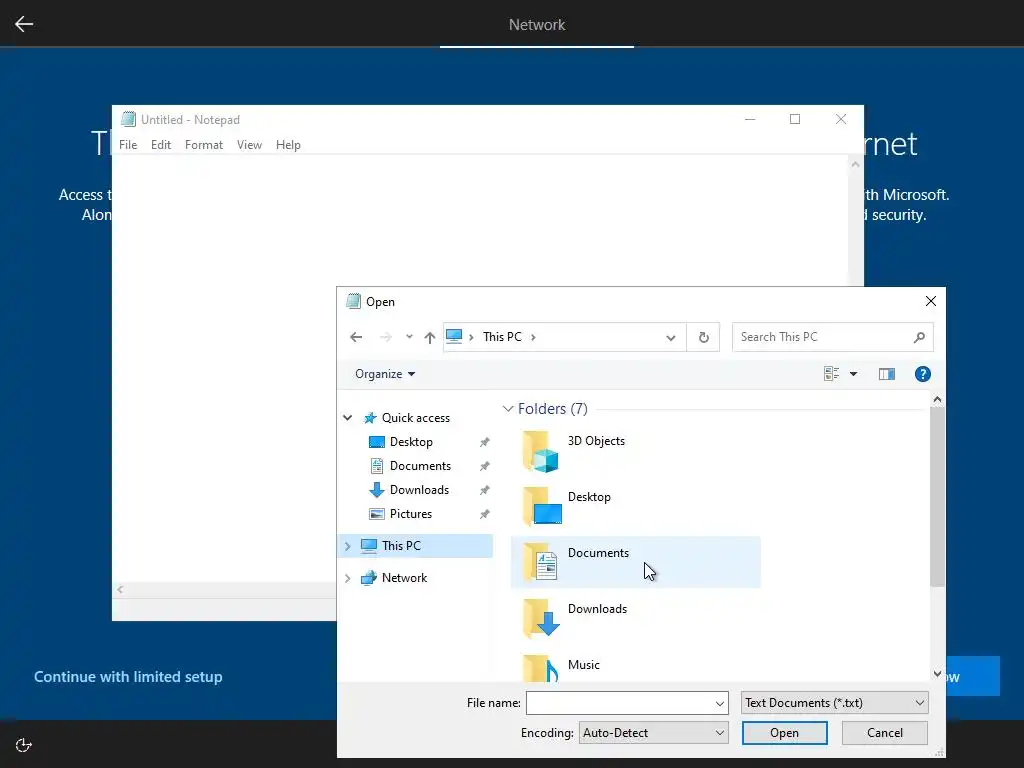The image size is (1024, 768).
Task: Click the folder list vertical scrollbar
Action: coord(937,496)
